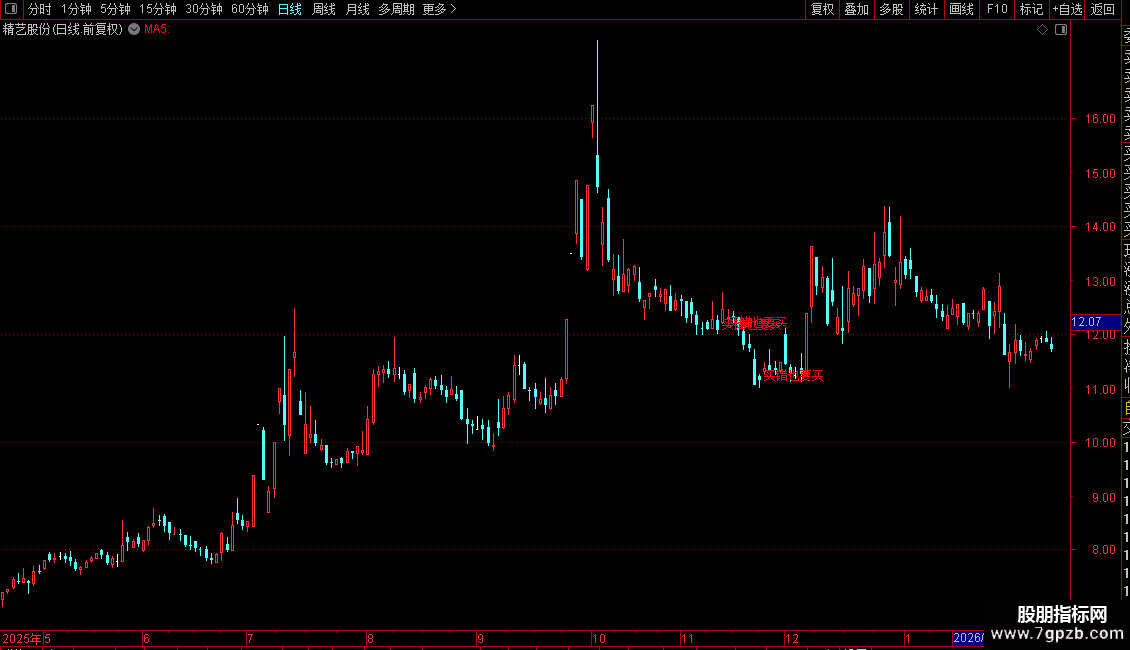Click month 9 marker on time axis
Screen dimensions: 1130x650
pyautogui.click(x=480, y=638)
